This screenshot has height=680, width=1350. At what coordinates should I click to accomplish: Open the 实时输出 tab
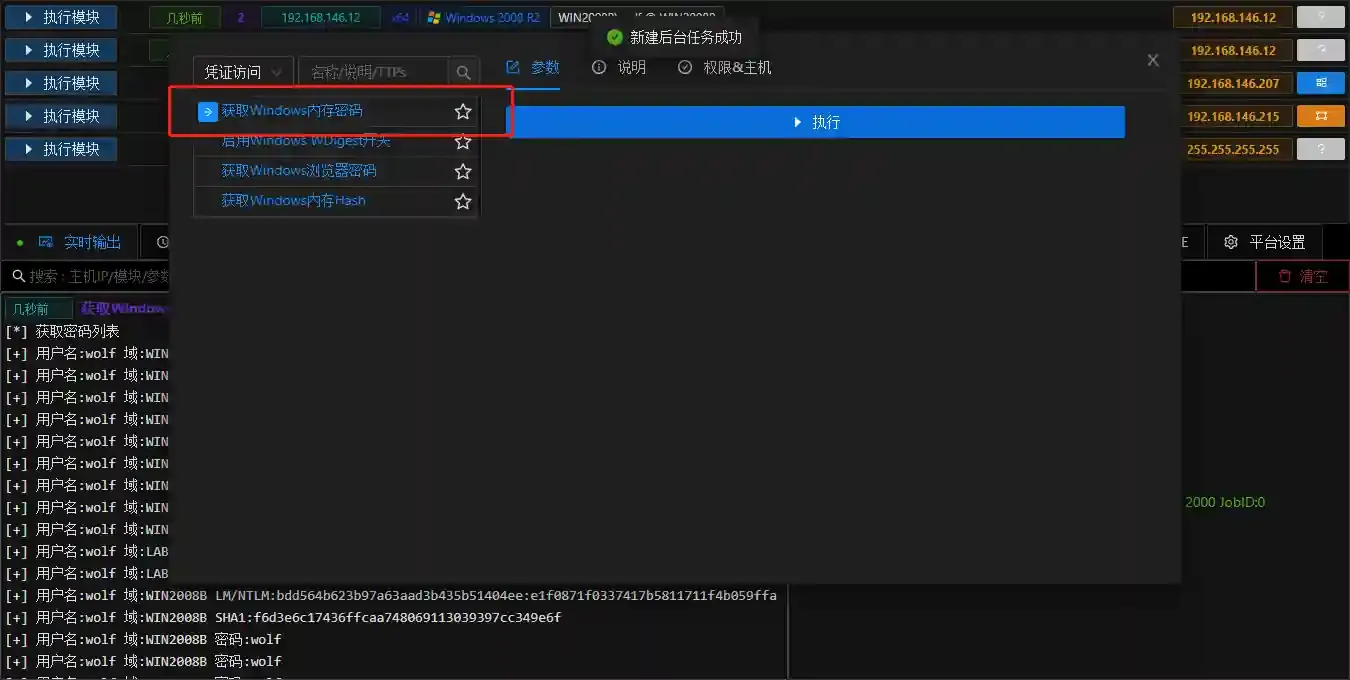pos(80,242)
